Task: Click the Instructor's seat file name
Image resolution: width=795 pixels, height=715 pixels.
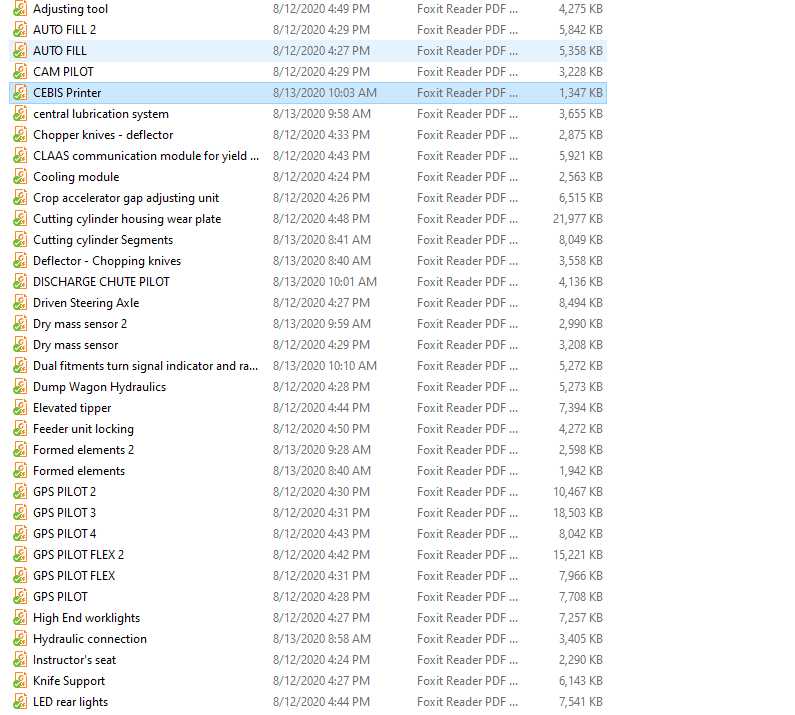Action: pyautogui.click(x=75, y=660)
